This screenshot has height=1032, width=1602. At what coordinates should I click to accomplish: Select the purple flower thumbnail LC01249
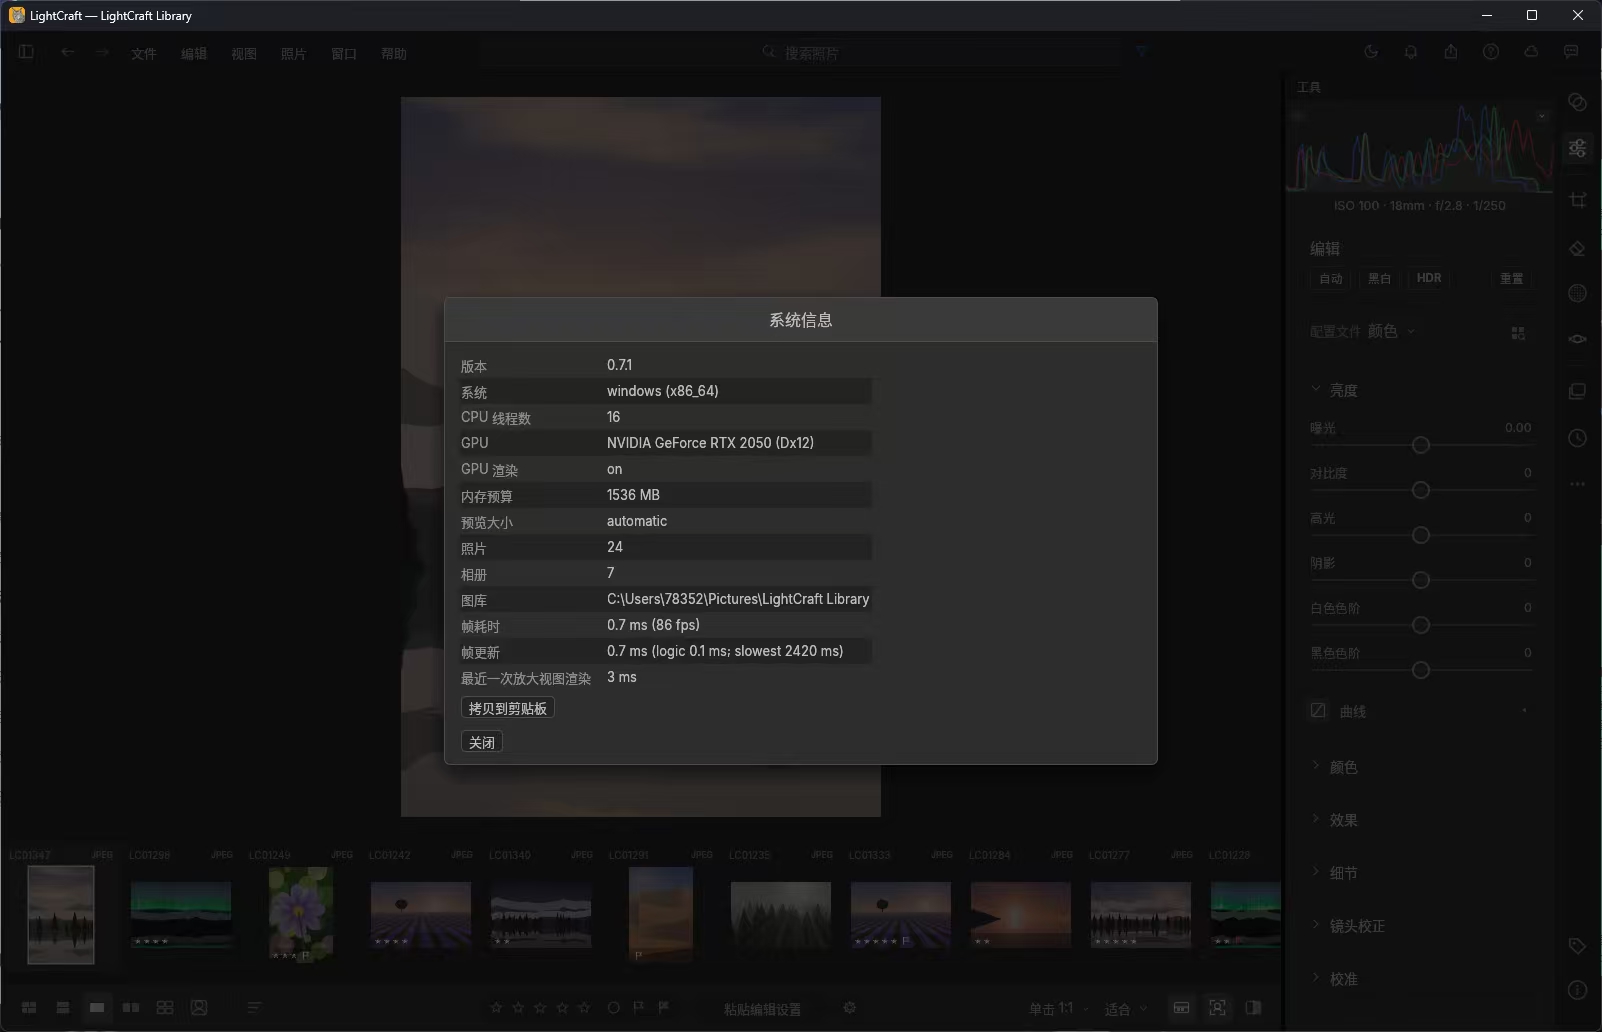pyautogui.click(x=301, y=914)
